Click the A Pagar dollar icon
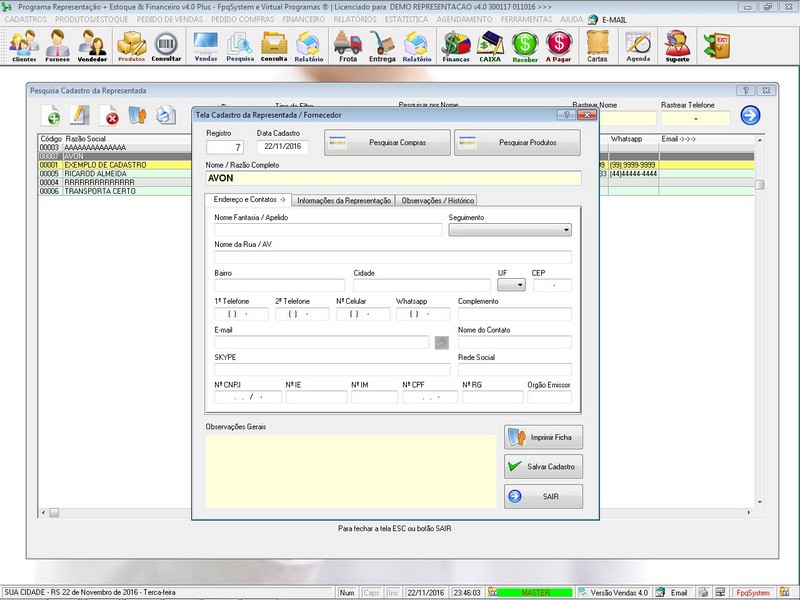 point(559,46)
